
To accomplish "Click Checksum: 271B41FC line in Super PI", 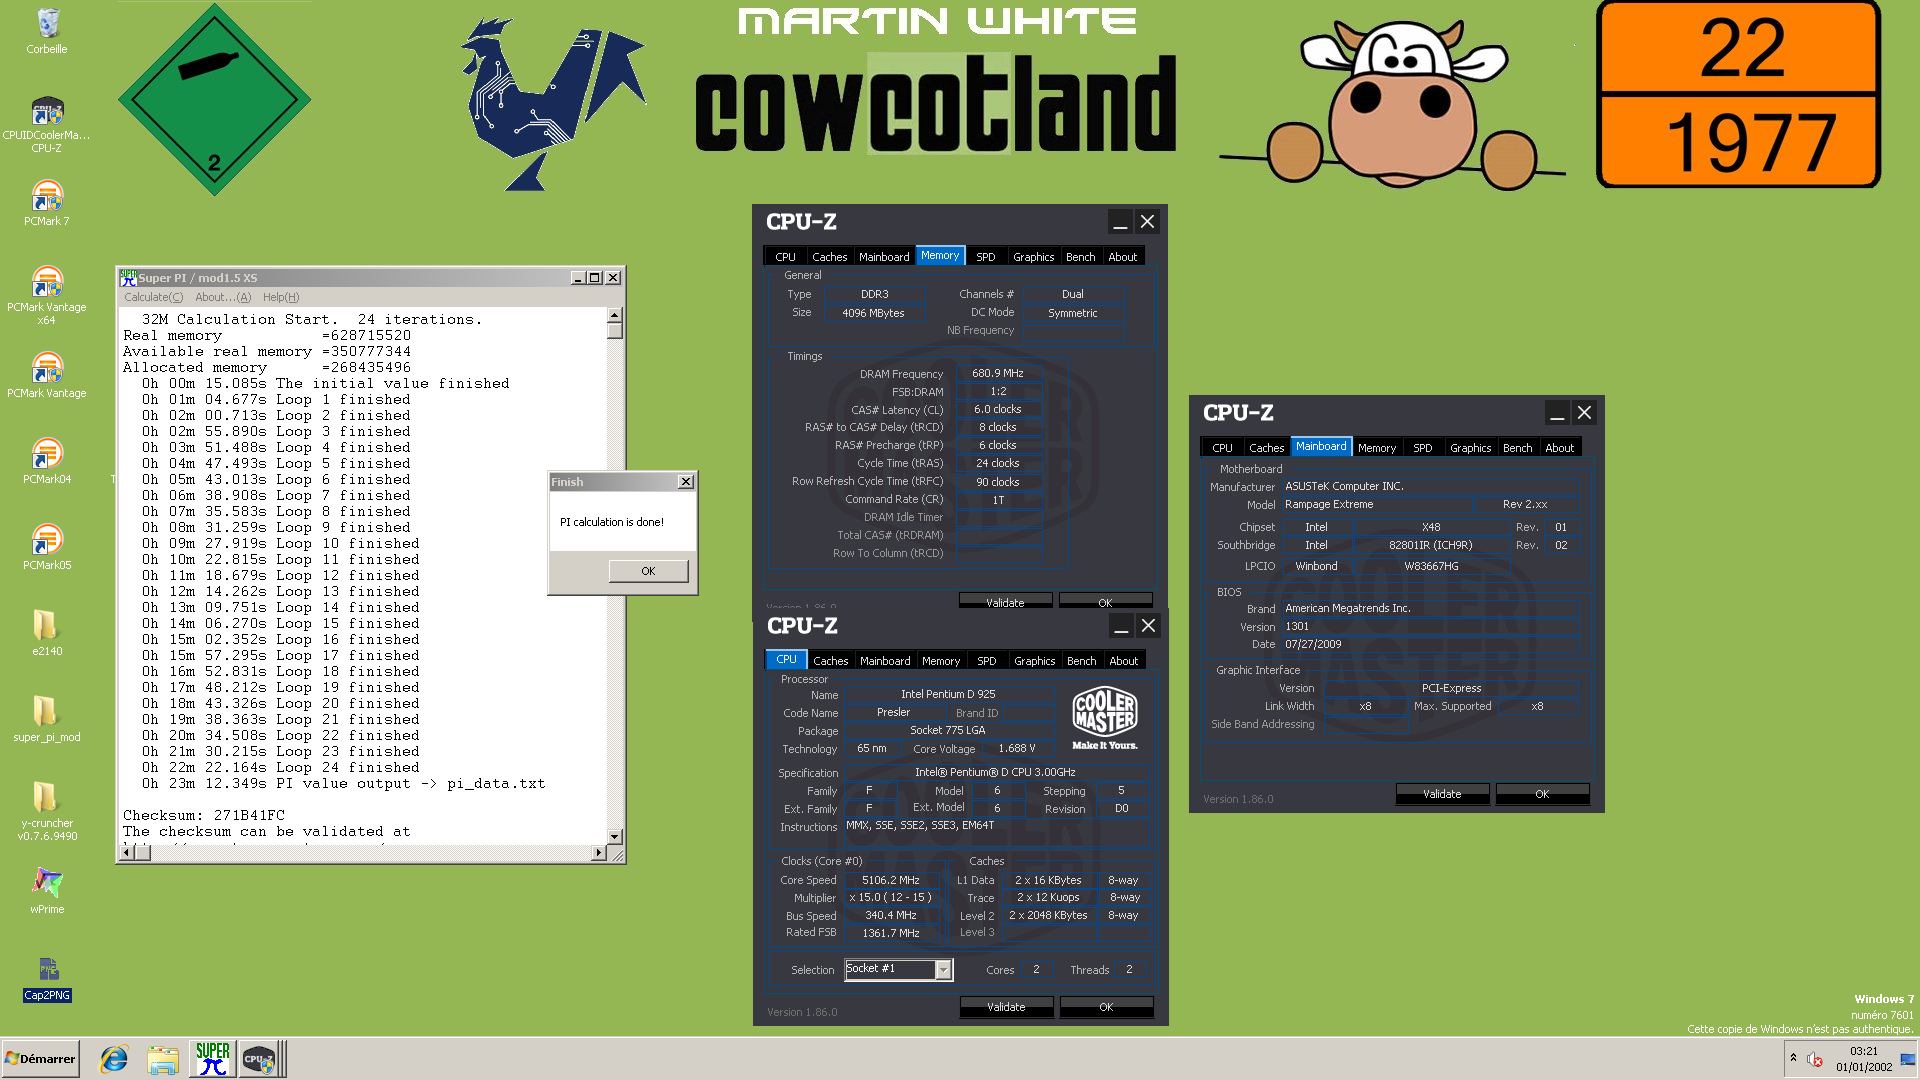I will point(204,815).
